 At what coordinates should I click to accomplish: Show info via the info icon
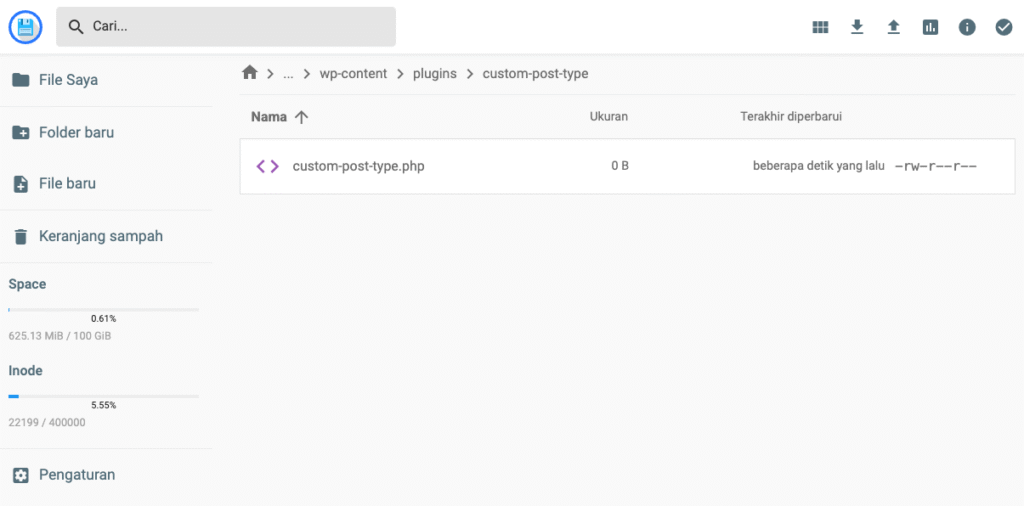pos(967,27)
